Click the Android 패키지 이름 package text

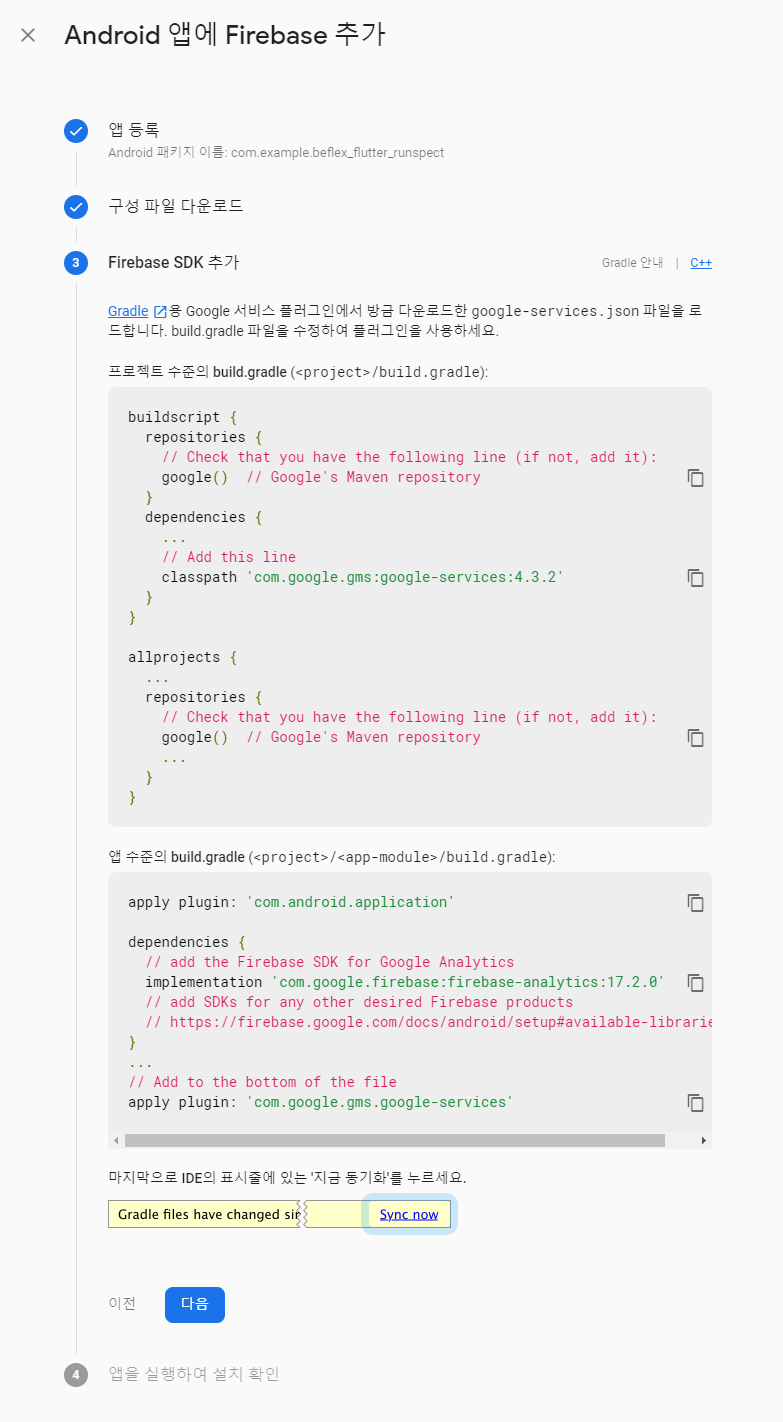point(276,153)
